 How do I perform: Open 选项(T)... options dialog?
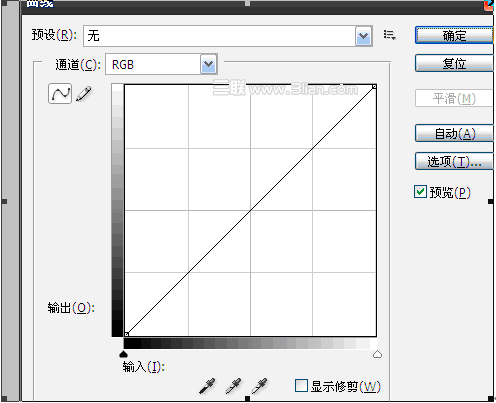454,162
